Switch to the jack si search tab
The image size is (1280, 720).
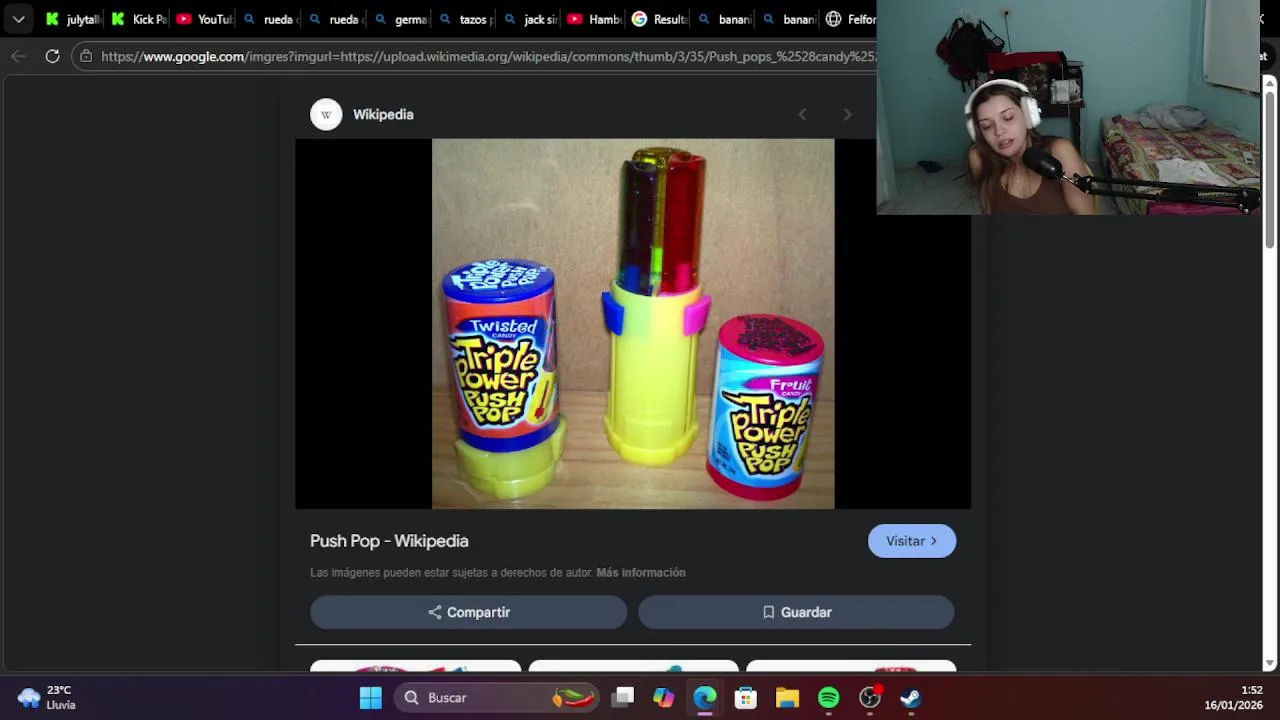(530, 19)
